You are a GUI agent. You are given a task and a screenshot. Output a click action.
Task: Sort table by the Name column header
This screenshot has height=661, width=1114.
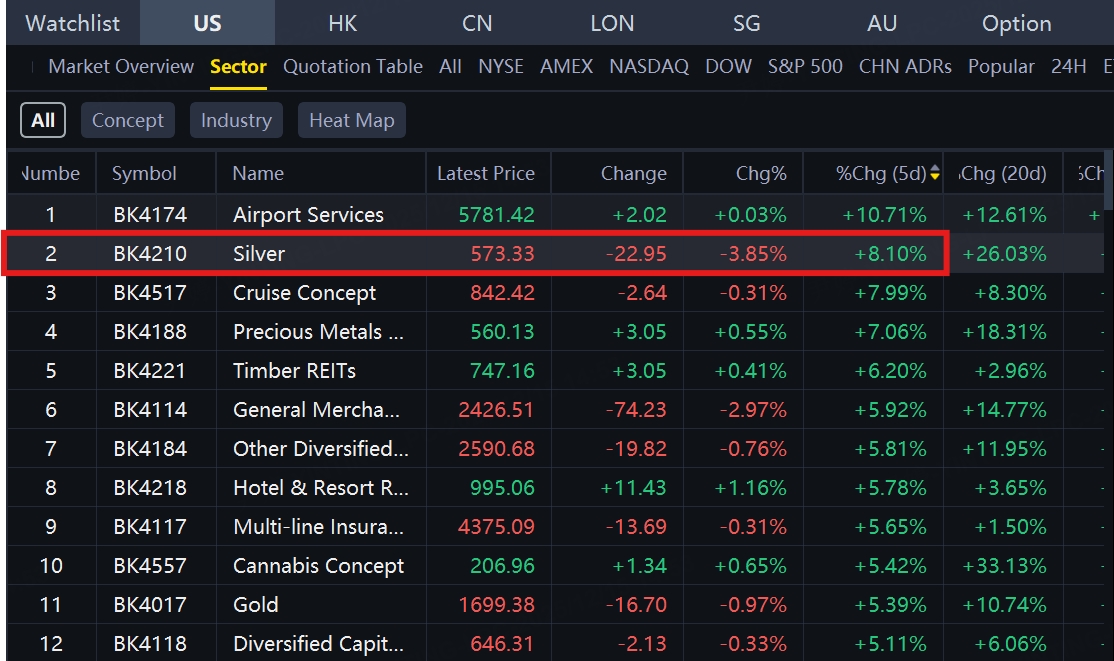point(258,174)
